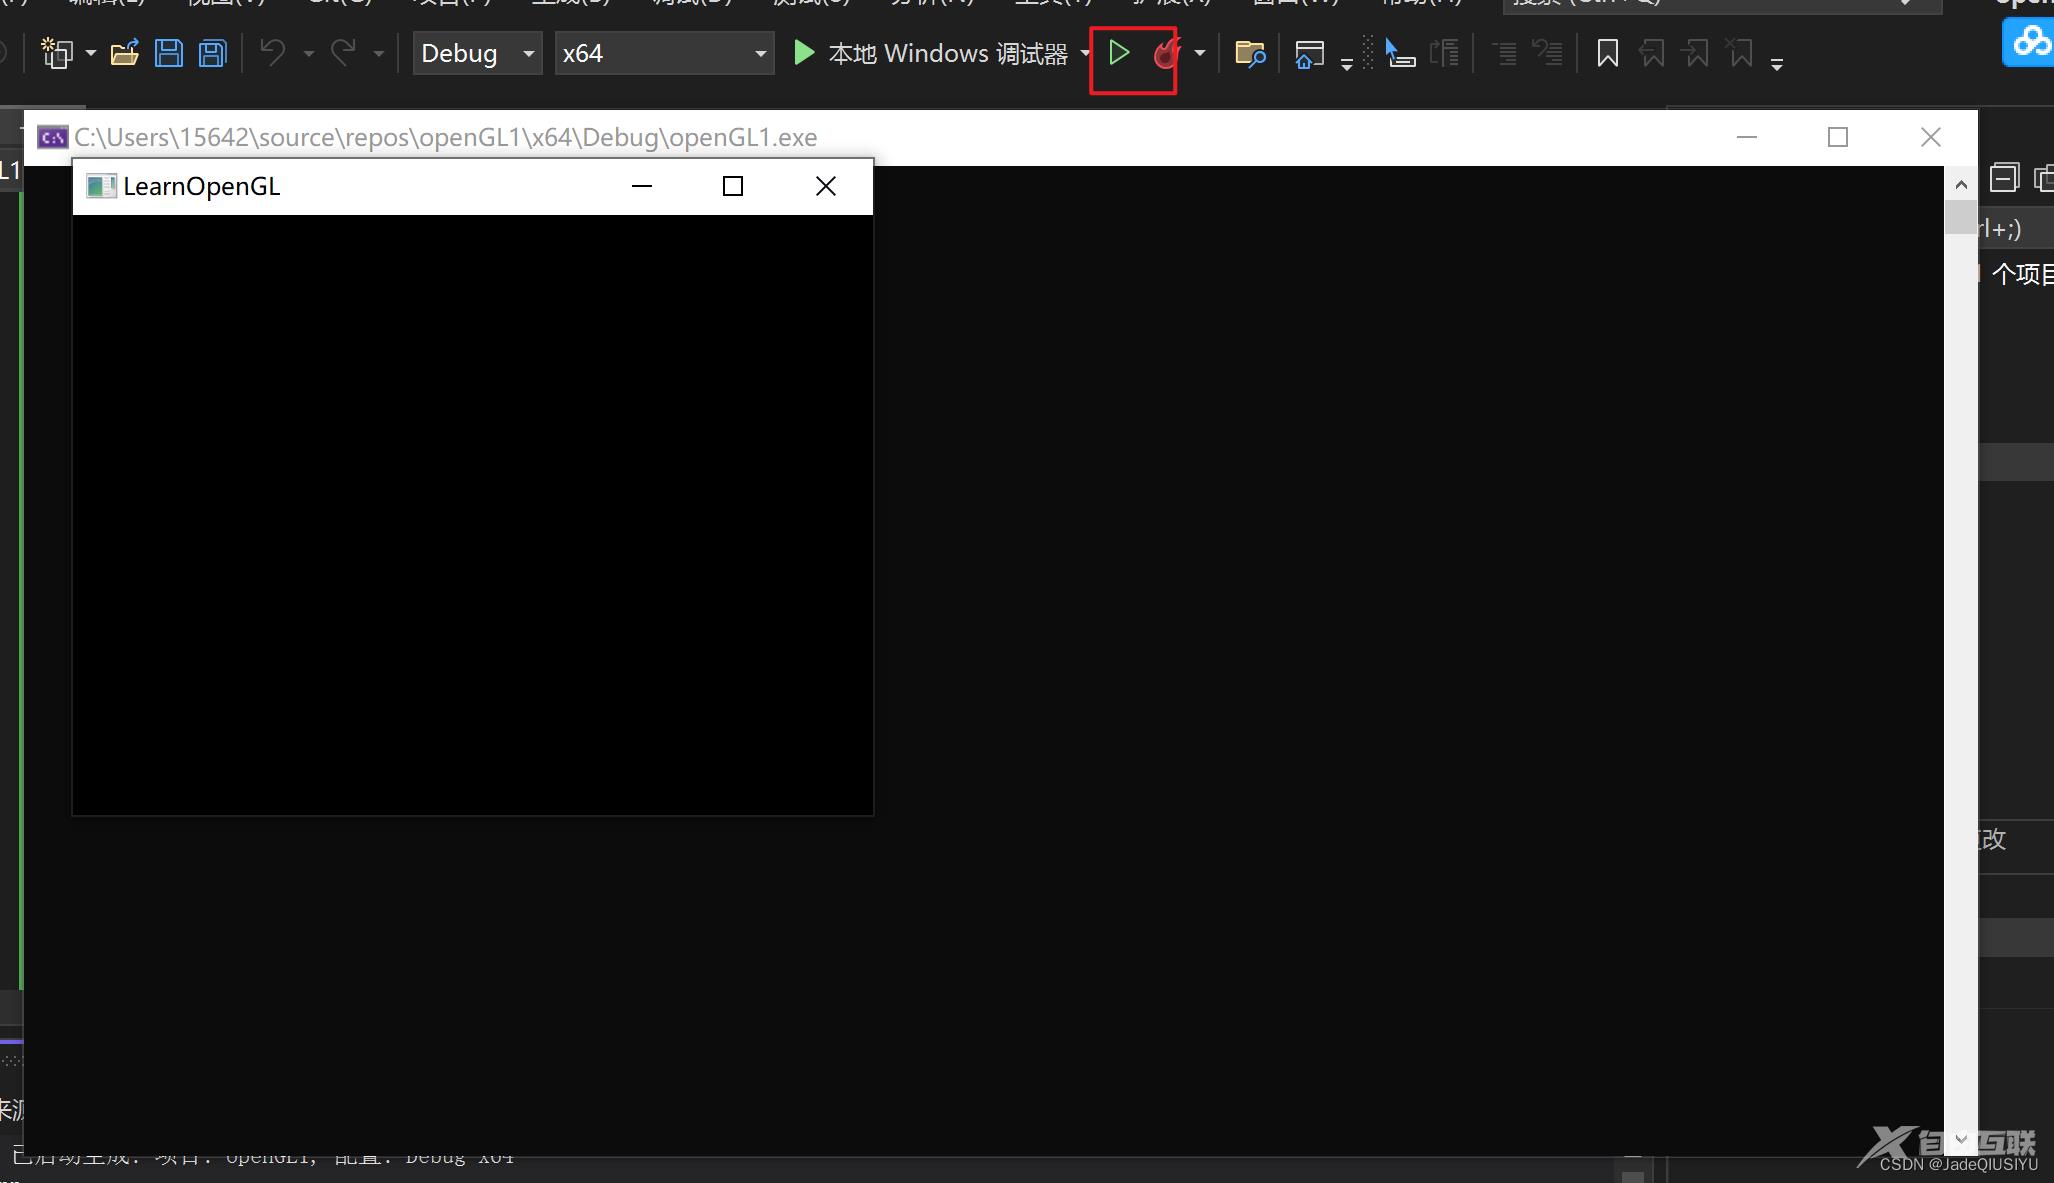Start the 本地 Windows 调试器 debugger

[930, 53]
